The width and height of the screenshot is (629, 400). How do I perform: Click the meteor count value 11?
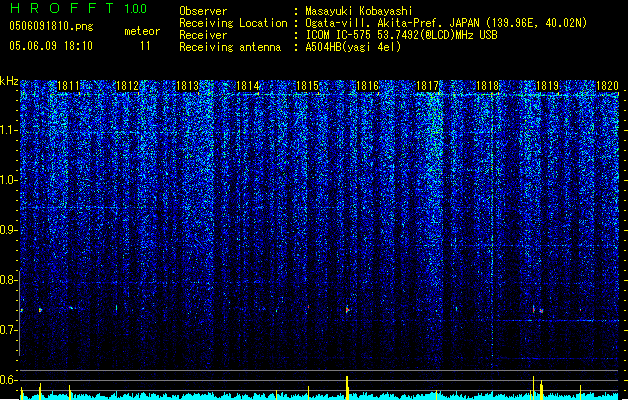tap(145, 46)
